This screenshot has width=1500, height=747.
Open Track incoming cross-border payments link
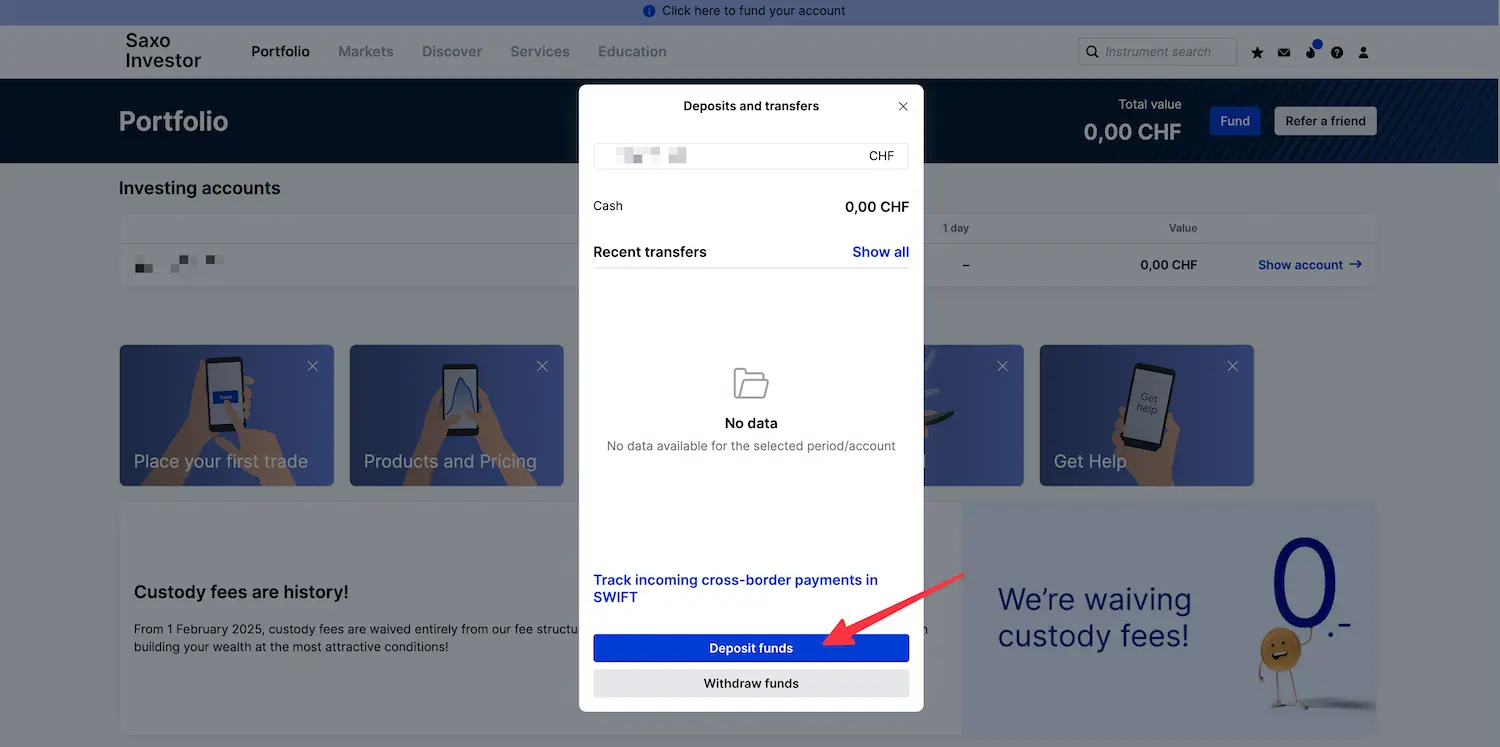point(735,588)
